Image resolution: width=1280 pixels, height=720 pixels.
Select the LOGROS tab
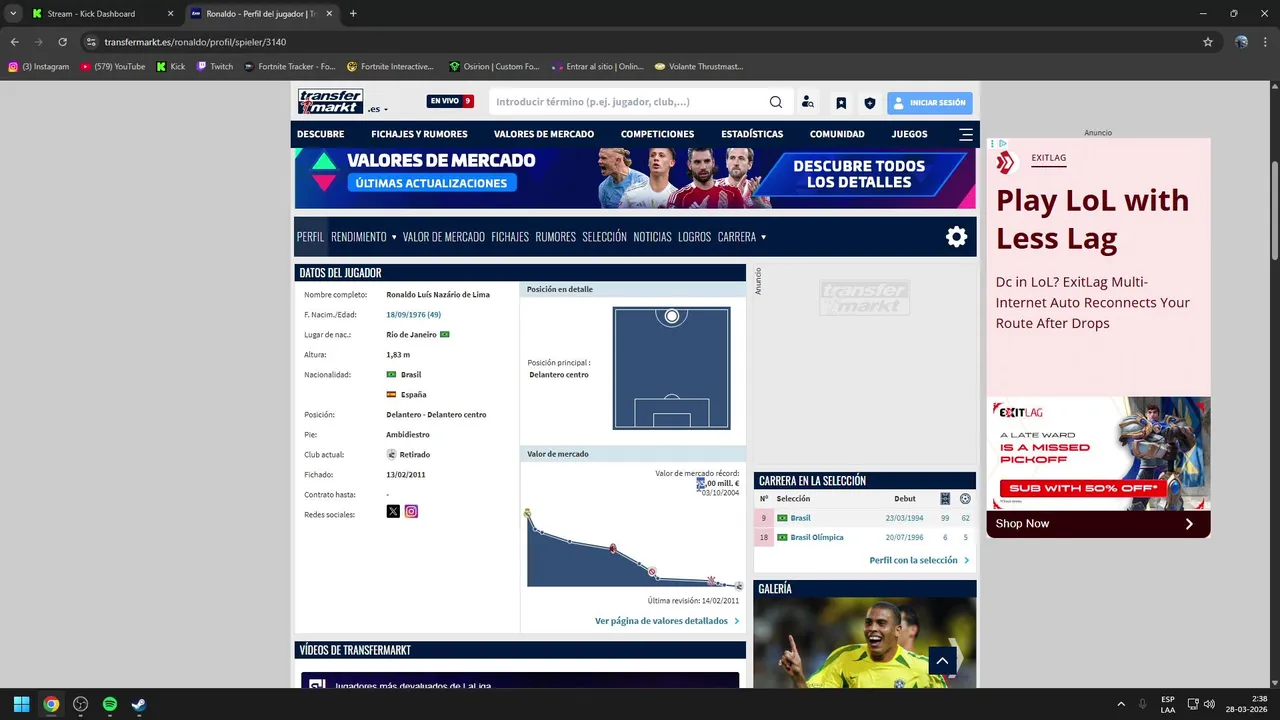[694, 237]
